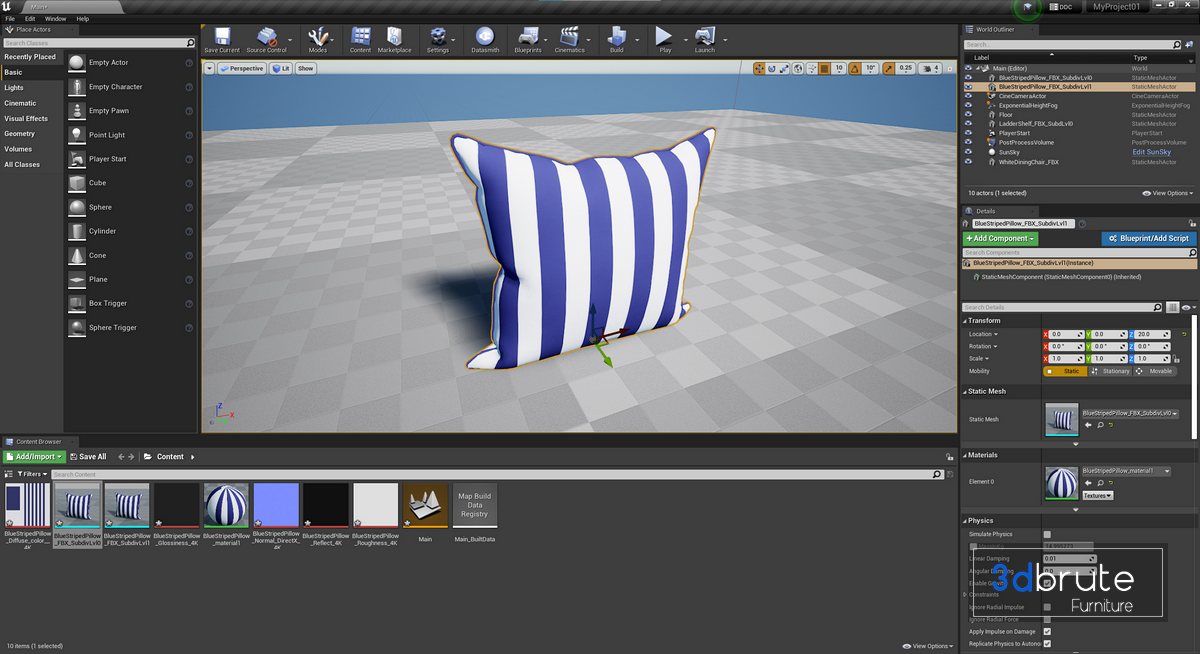
Task: Set Mobility to Movable
Action: tap(1153, 371)
